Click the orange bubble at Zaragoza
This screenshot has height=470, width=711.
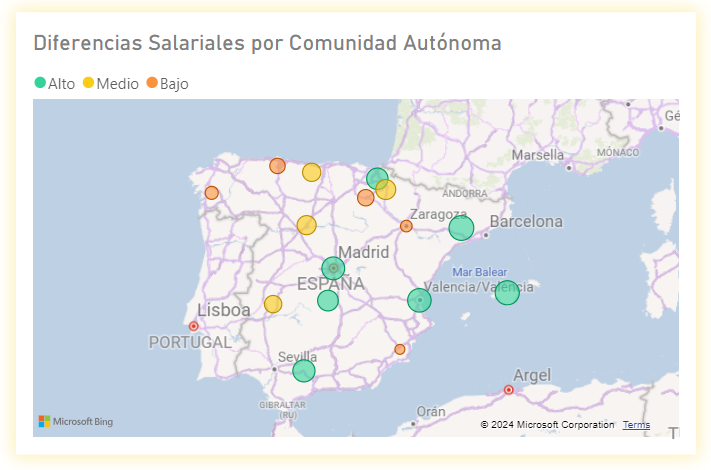coord(406,226)
